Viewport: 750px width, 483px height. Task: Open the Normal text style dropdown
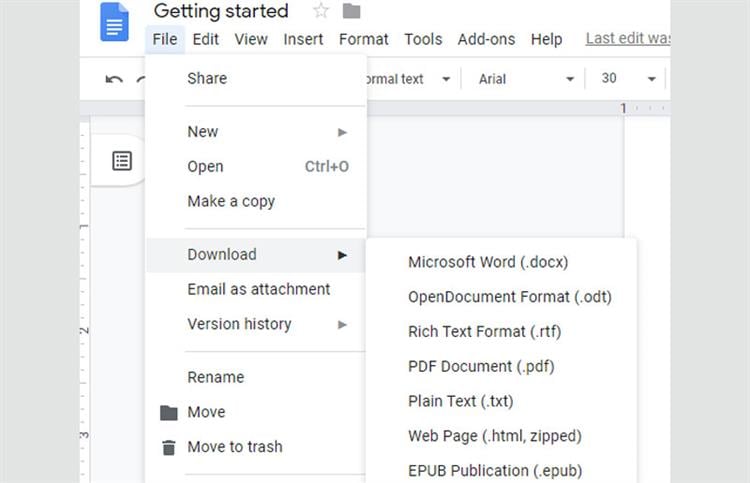click(x=410, y=79)
